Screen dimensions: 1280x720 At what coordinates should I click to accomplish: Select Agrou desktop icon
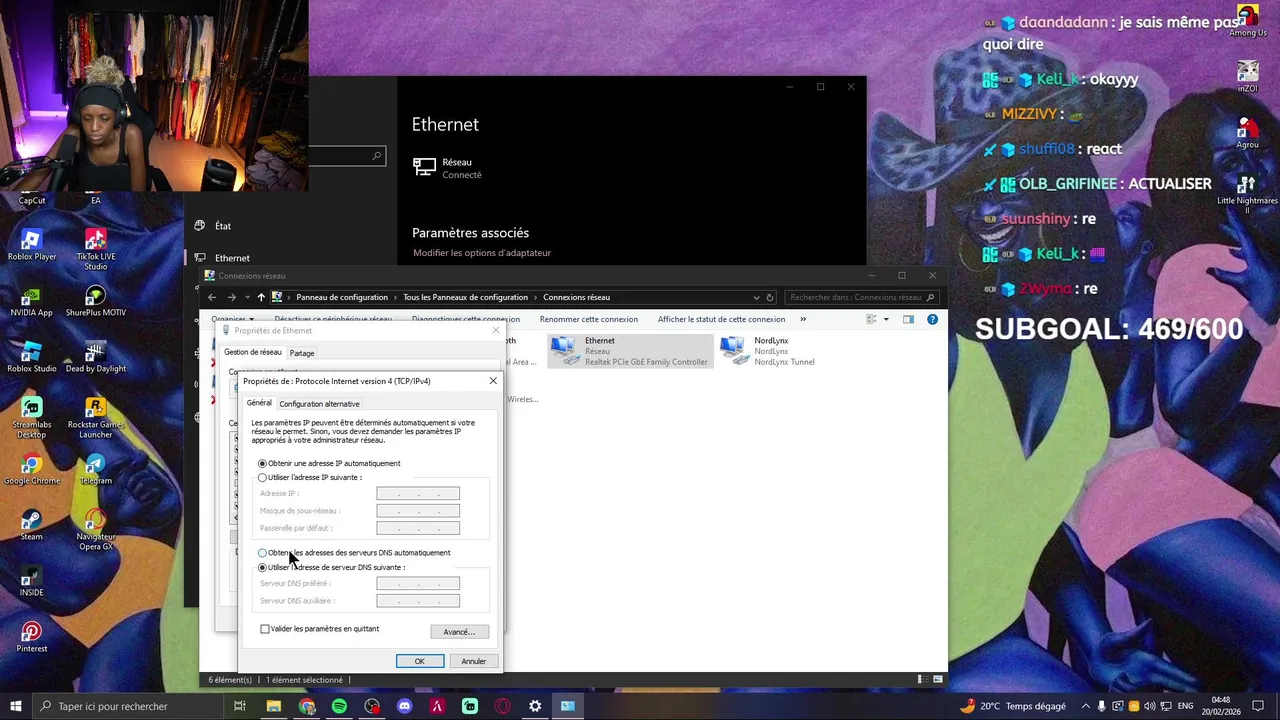click(1247, 133)
